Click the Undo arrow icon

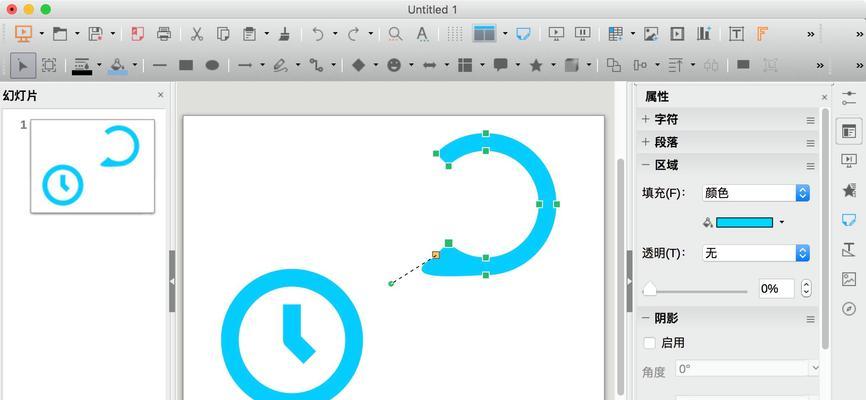[318, 34]
